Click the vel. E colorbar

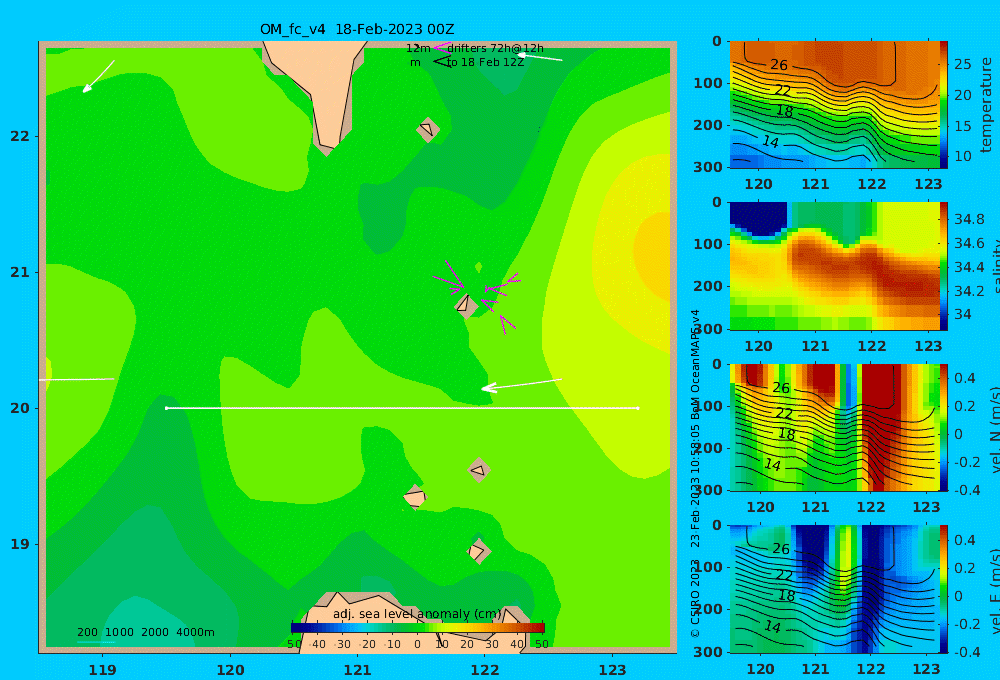(944, 589)
